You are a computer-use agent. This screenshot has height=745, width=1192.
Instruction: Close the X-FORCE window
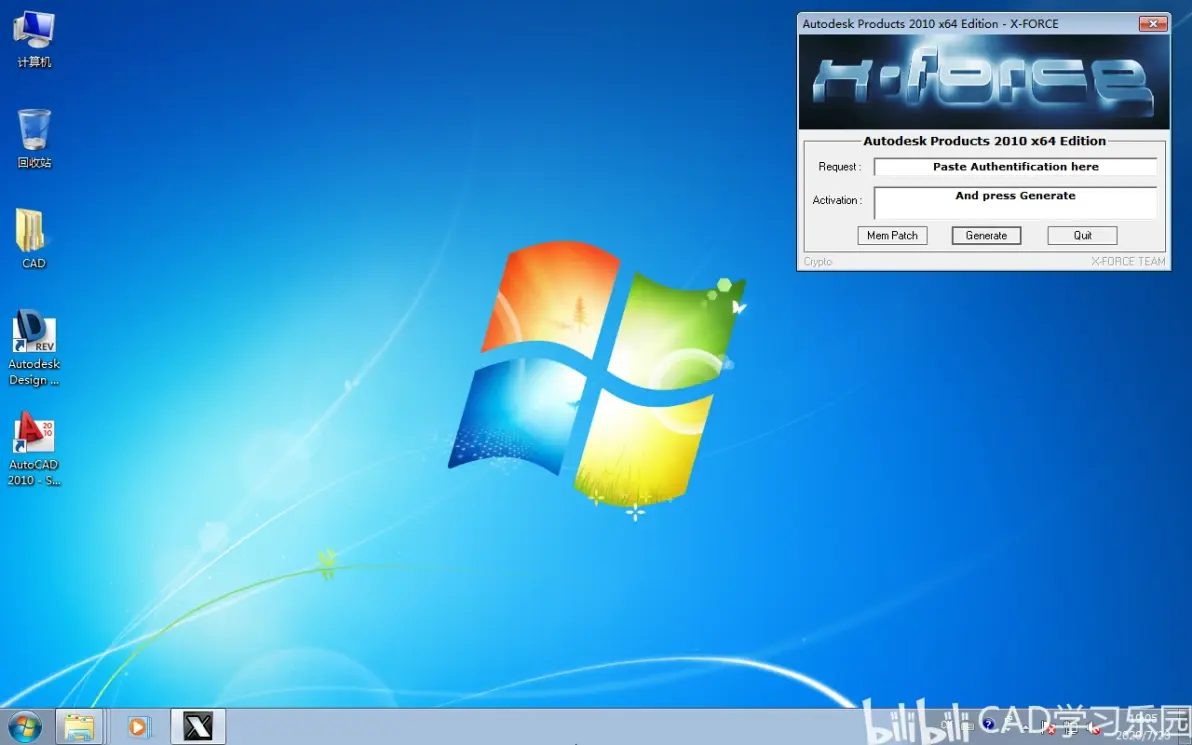pos(1153,24)
